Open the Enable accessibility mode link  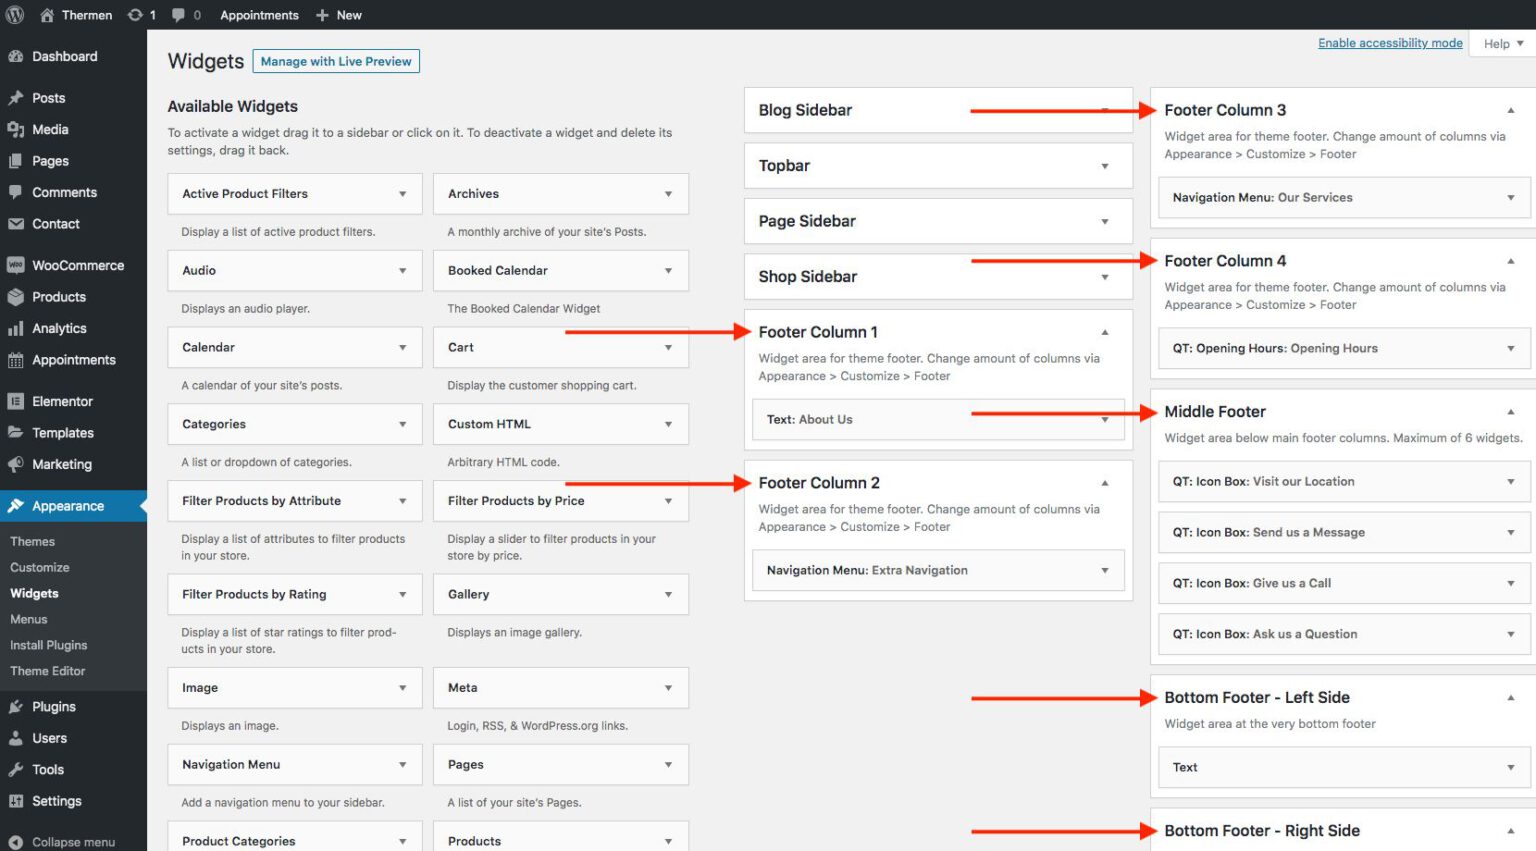(x=1390, y=43)
